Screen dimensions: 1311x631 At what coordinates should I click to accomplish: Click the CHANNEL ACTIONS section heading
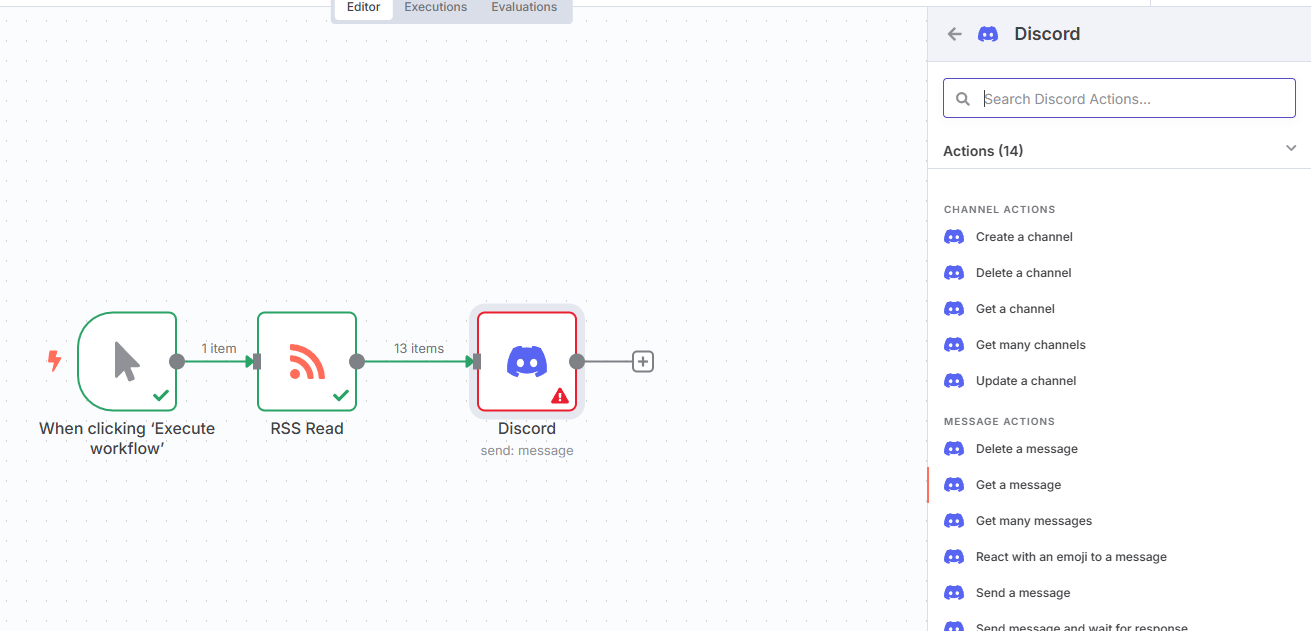1000,210
